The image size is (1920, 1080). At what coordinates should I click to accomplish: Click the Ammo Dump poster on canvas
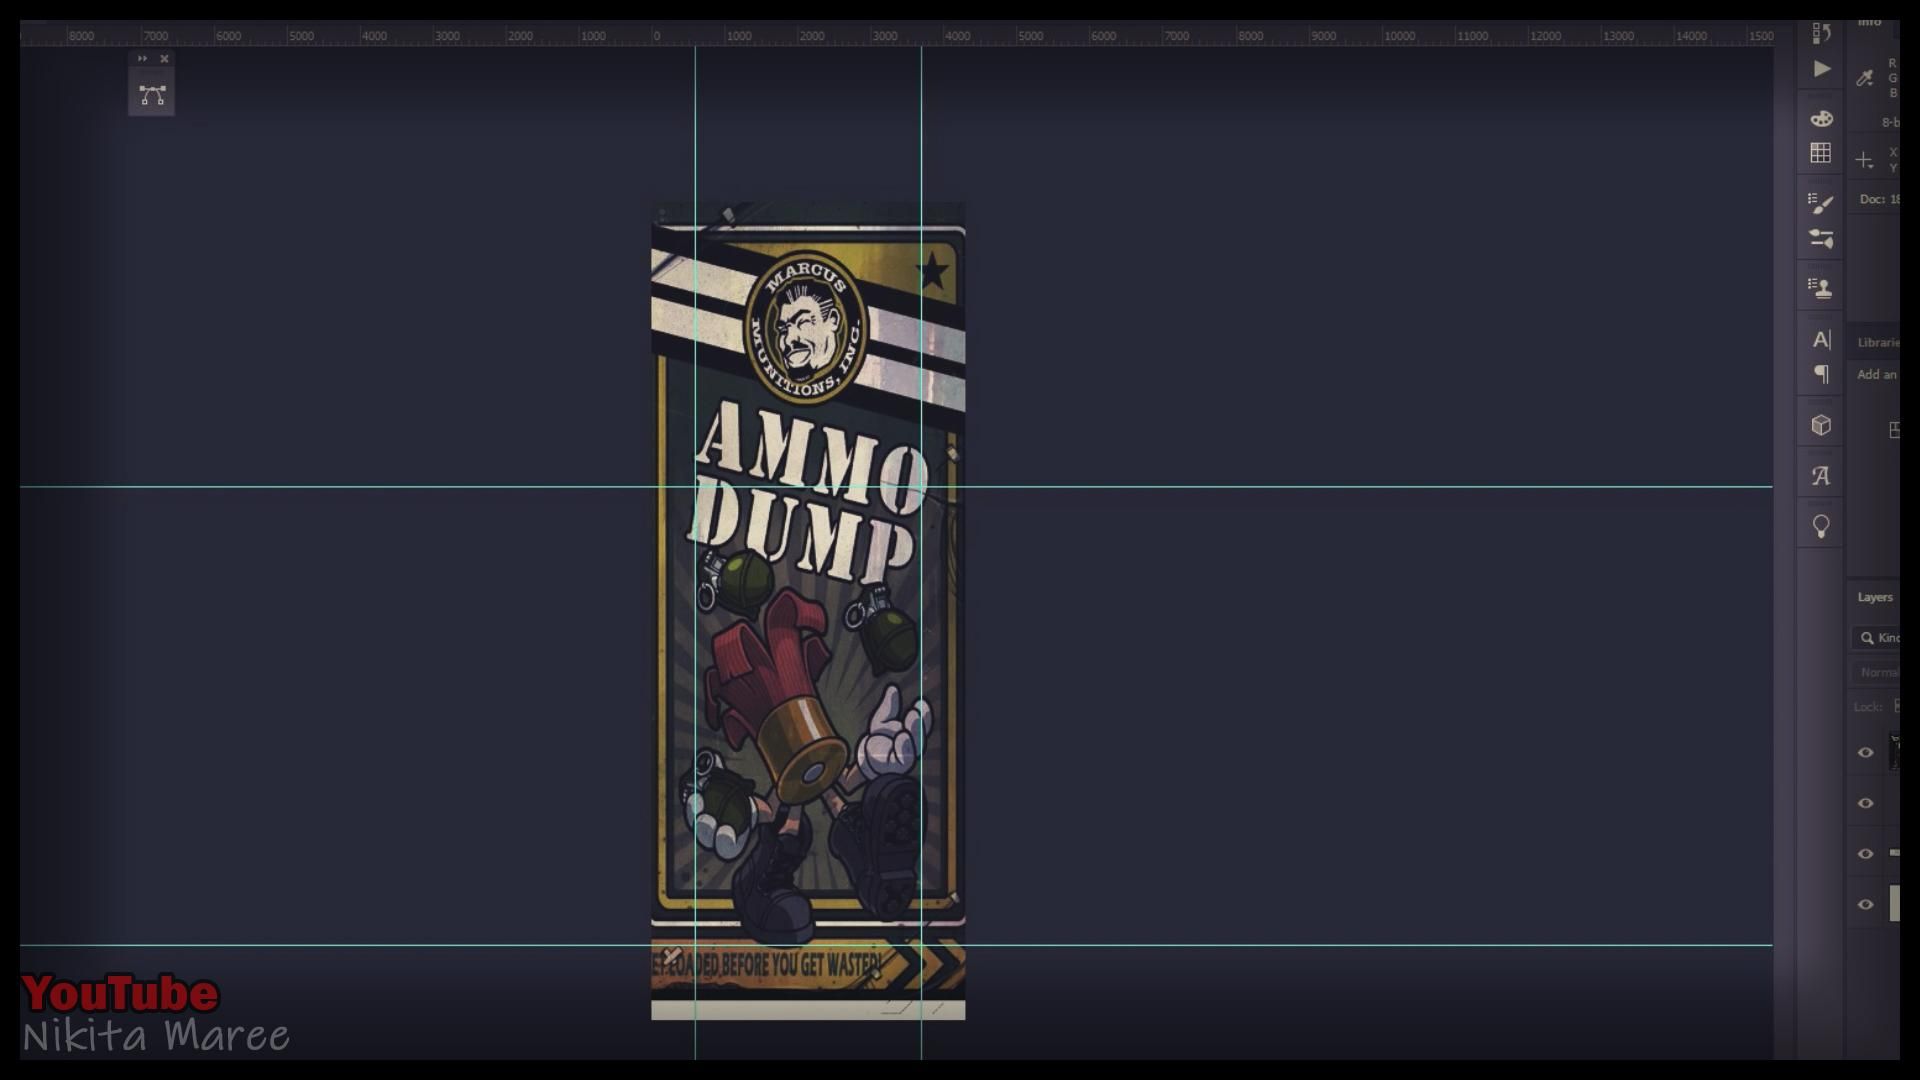808,611
